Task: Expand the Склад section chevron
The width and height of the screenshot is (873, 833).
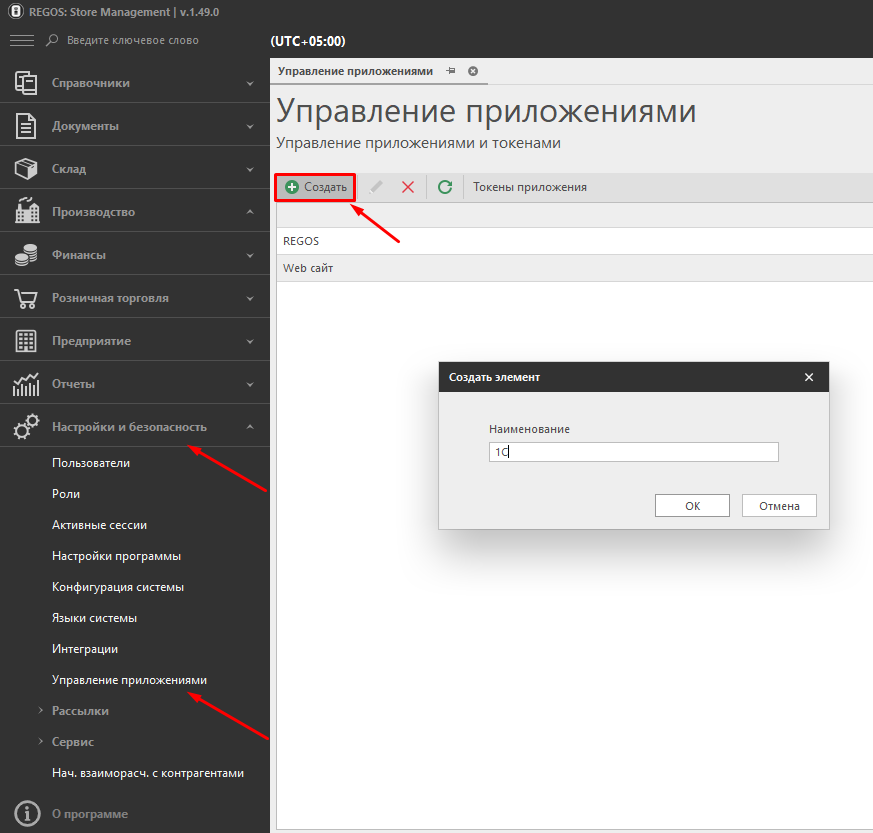Action: coord(250,169)
